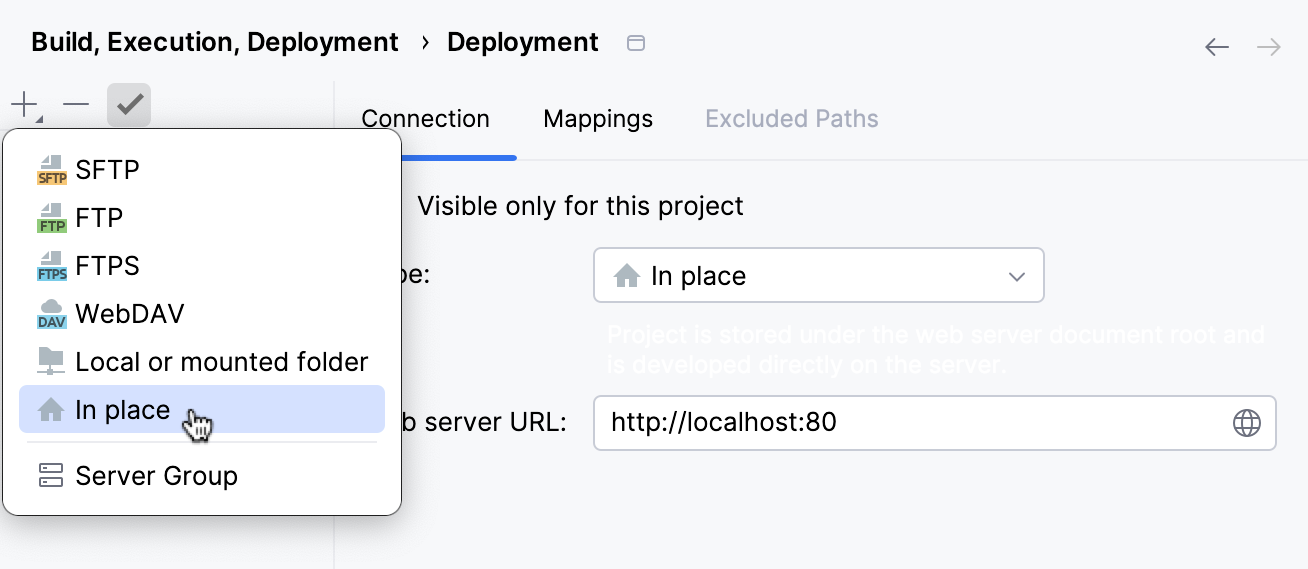This screenshot has width=1308, height=569.
Task: Navigate forward with the right arrow
Action: (x=1268, y=47)
